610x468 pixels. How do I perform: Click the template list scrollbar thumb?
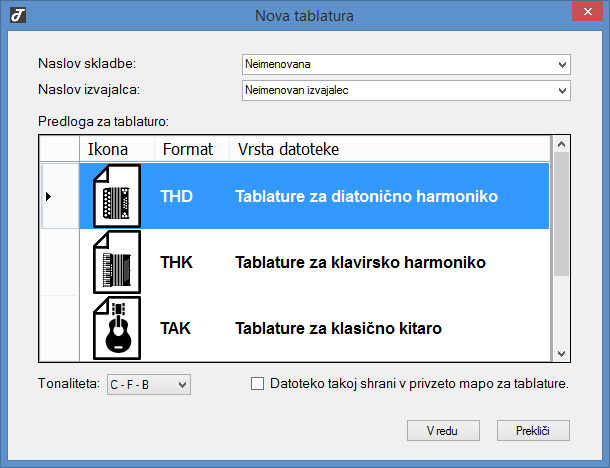560,215
